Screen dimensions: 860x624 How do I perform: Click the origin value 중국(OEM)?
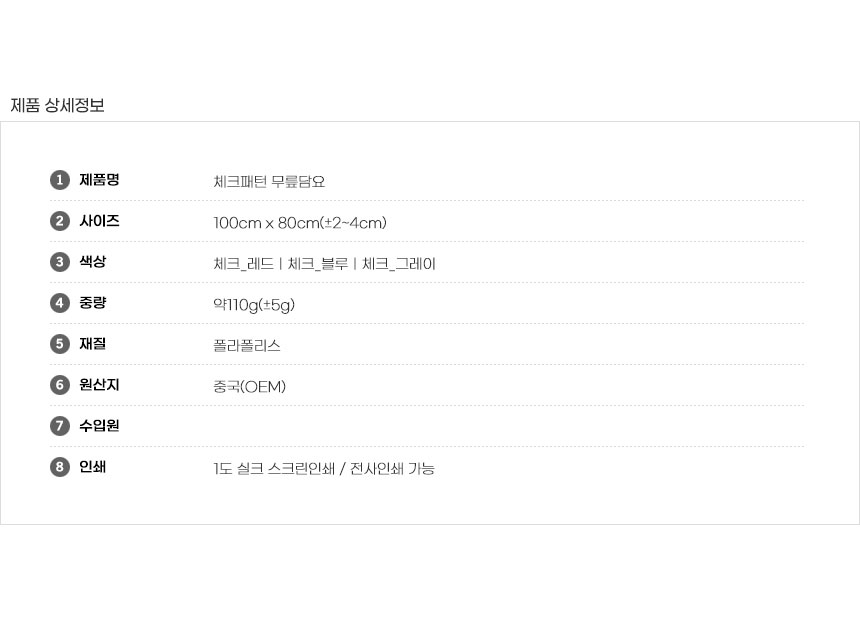click(250, 387)
